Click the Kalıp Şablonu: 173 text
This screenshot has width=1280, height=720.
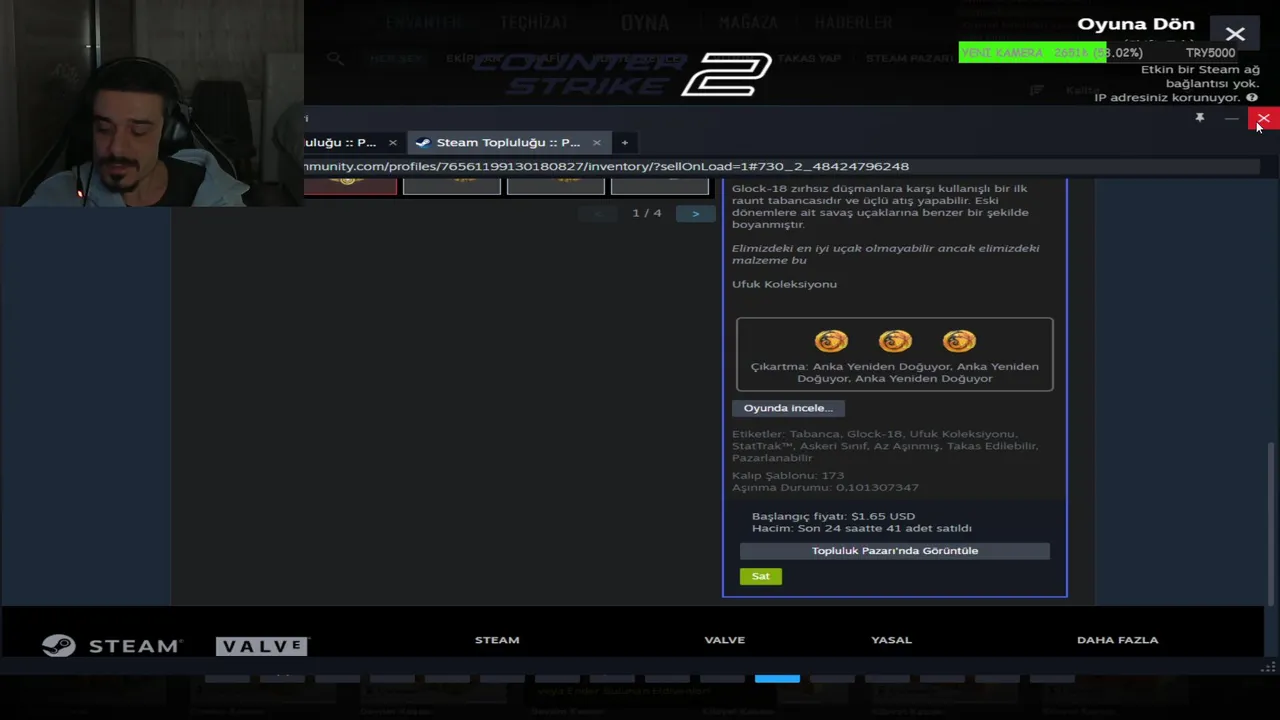coord(788,475)
